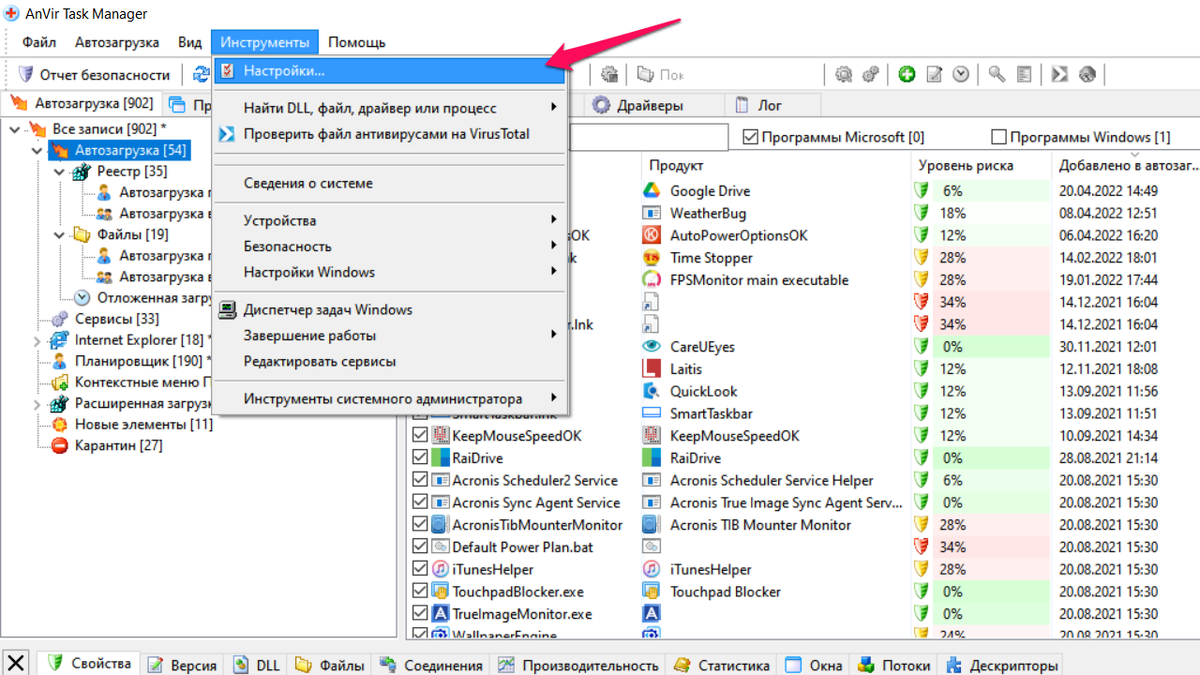The image size is (1200, 675).
Task: Toggle the Программы Microsoft [0] checkbox
Action: pos(751,137)
